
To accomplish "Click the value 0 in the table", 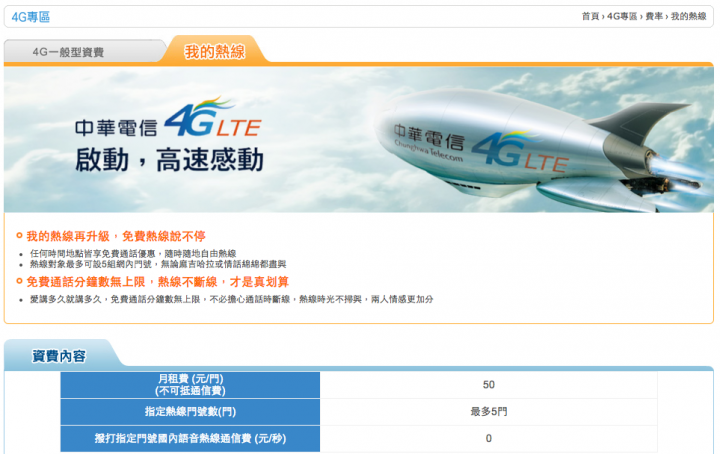I will click(x=489, y=438).
